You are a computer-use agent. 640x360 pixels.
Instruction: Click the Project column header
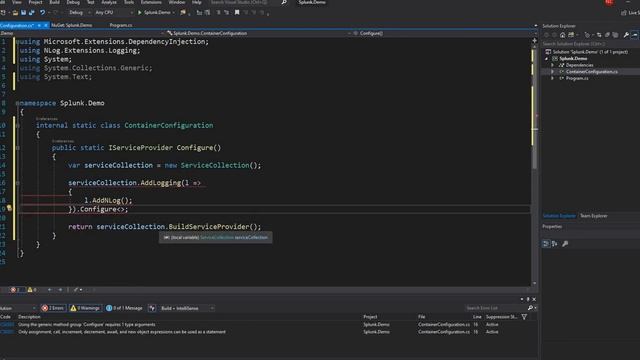pos(370,317)
